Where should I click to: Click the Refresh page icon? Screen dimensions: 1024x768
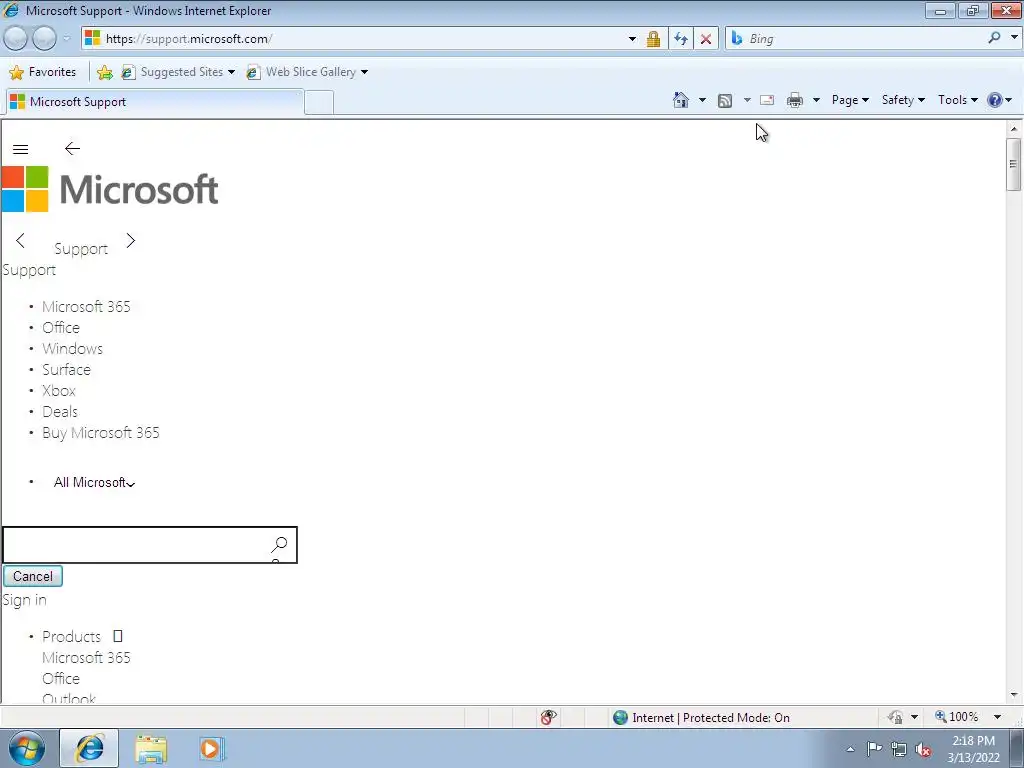pos(680,39)
